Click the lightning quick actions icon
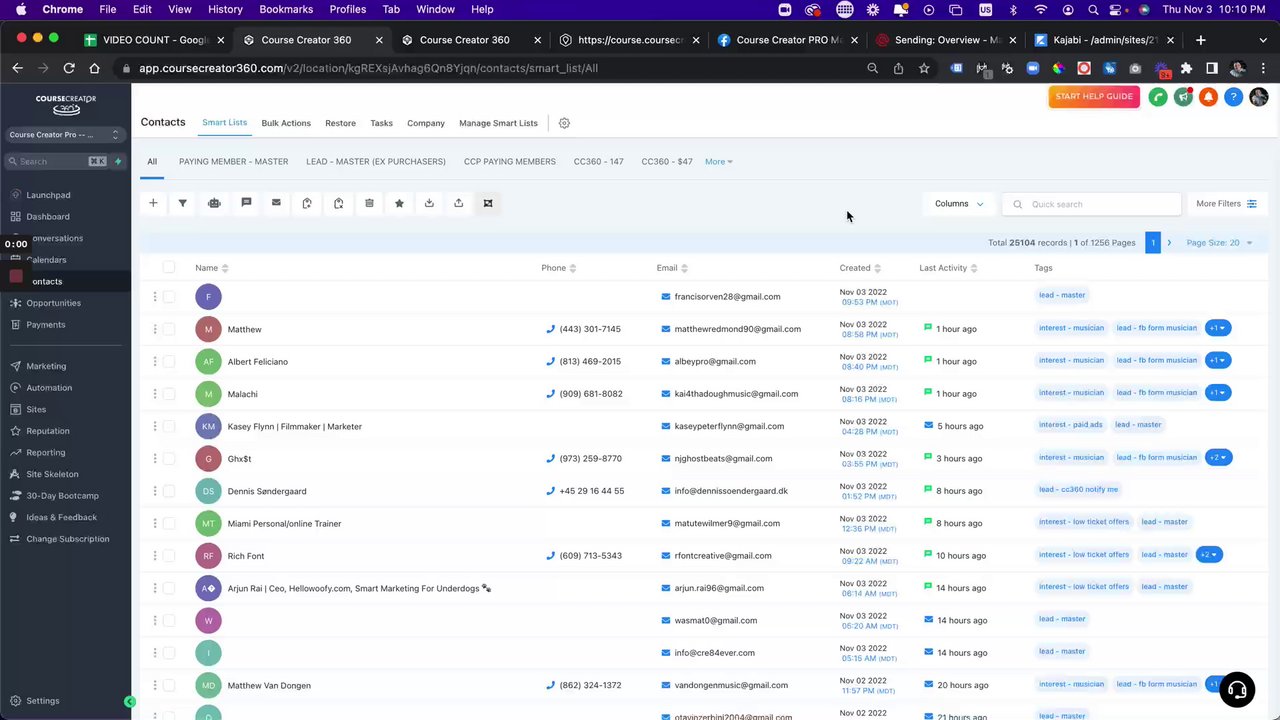The image size is (1280, 720). [118, 161]
